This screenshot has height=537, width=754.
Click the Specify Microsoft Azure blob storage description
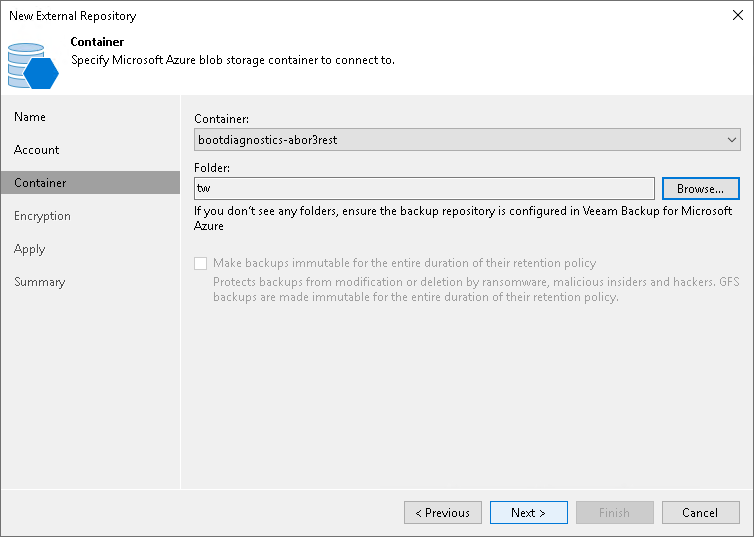pos(232,60)
